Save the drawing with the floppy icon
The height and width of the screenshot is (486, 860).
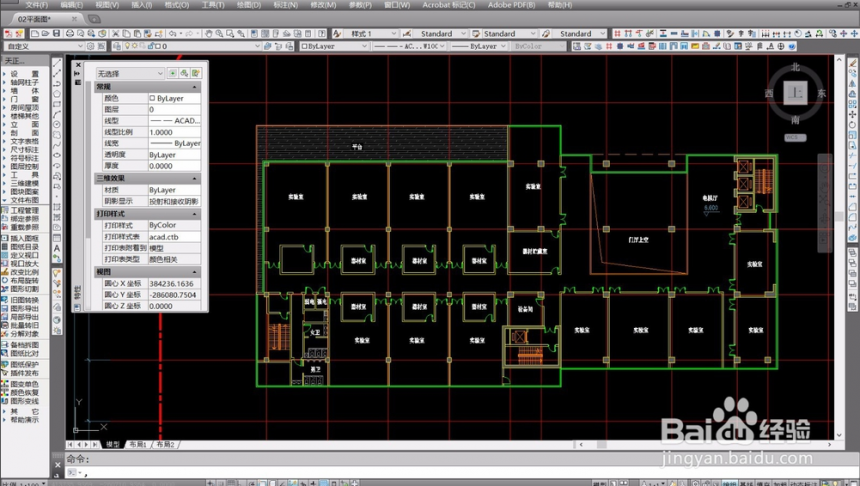pos(56,33)
